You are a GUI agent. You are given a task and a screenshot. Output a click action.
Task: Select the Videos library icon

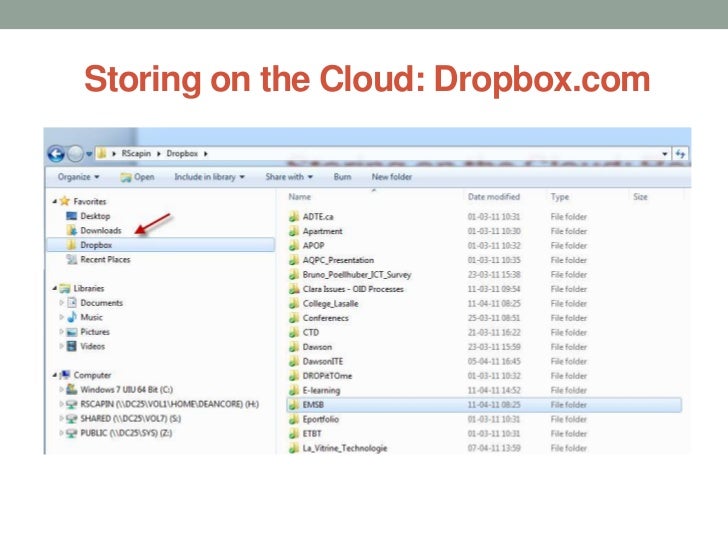point(72,346)
